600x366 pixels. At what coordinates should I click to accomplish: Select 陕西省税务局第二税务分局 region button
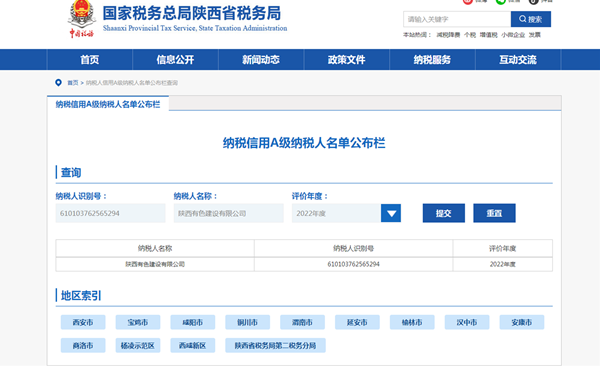(276, 345)
